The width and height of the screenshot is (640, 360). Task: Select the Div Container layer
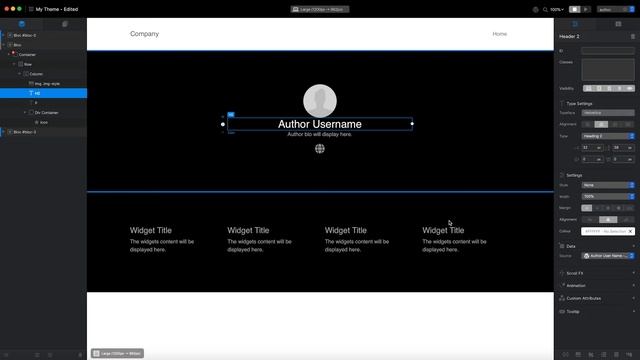43,113
